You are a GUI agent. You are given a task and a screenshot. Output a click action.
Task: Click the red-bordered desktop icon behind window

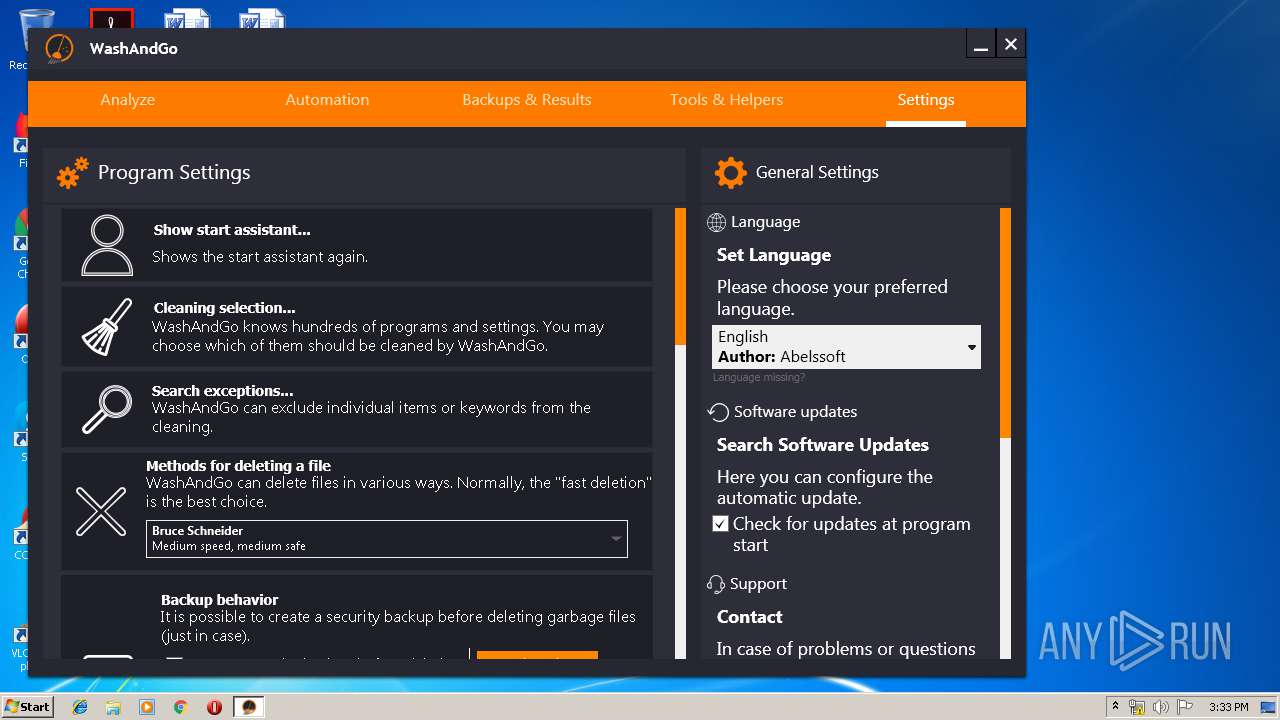point(112,18)
